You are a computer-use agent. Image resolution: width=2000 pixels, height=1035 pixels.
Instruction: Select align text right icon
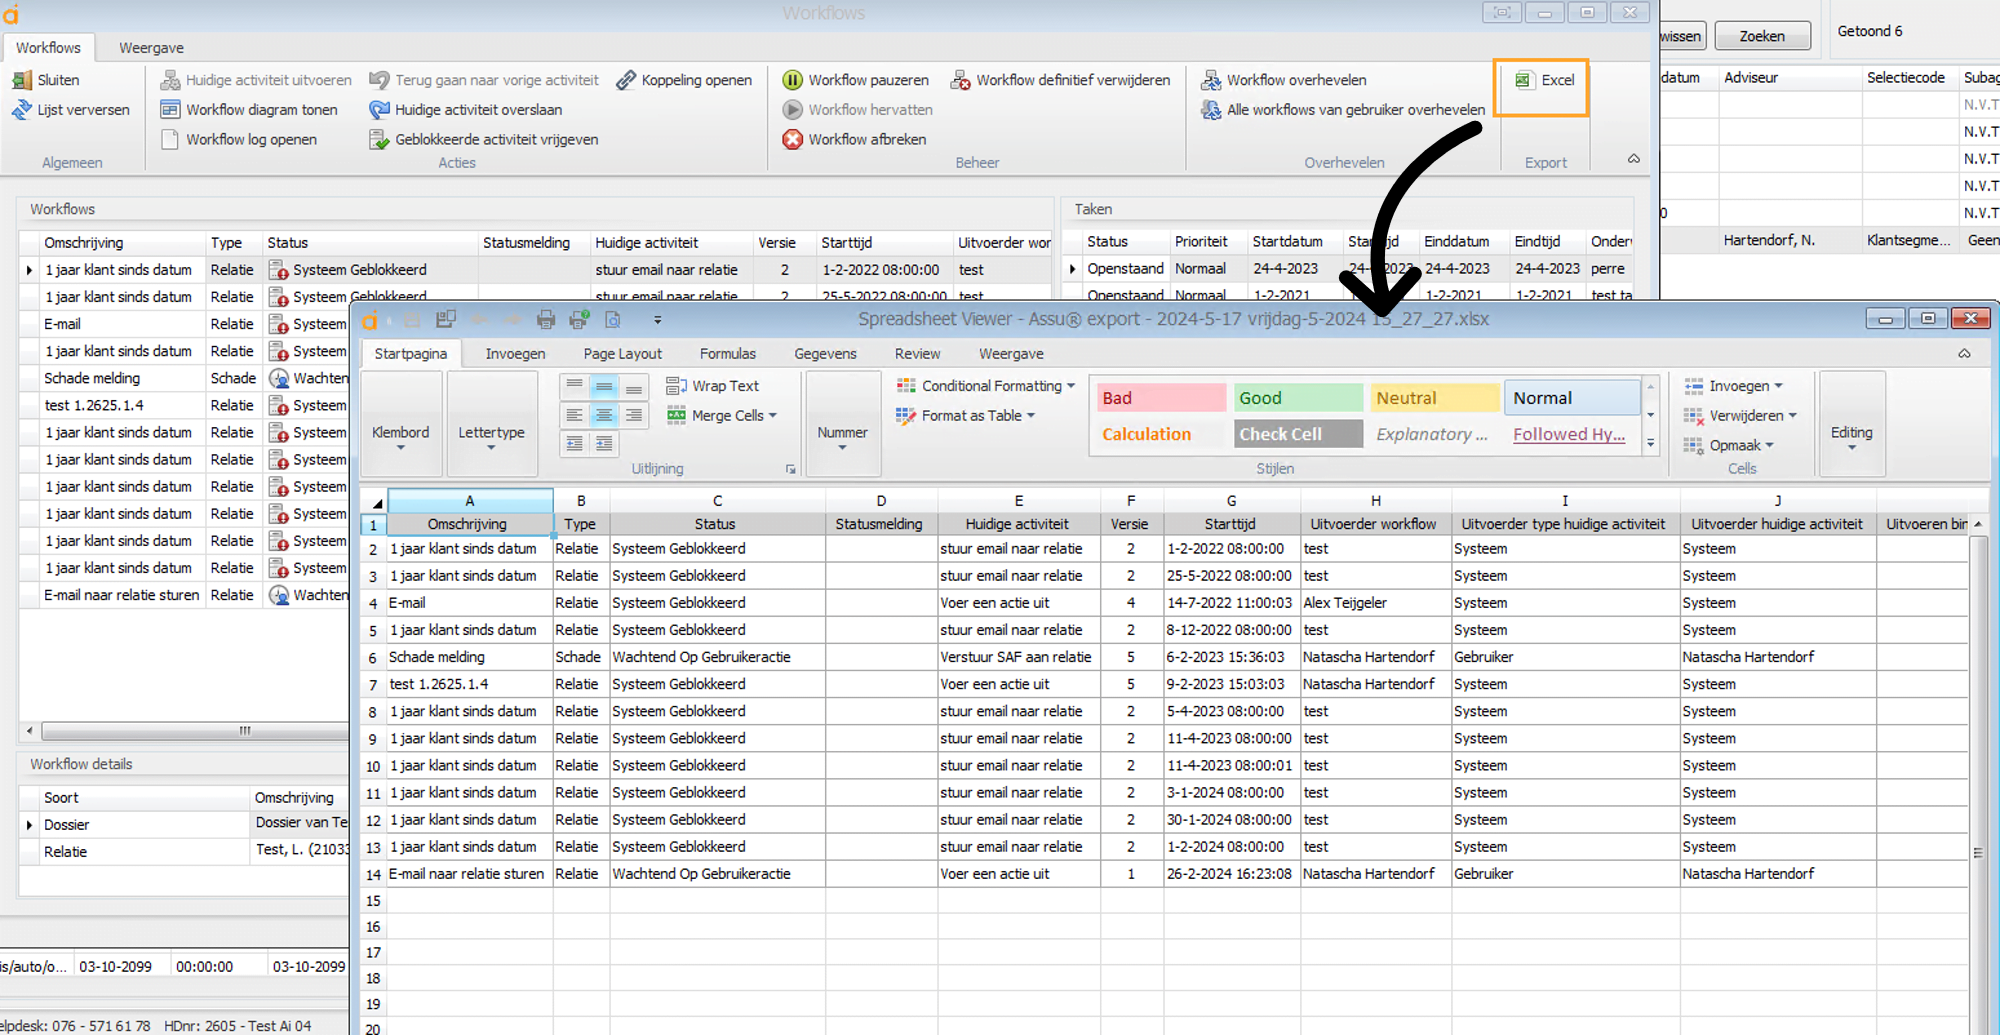point(634,415)
